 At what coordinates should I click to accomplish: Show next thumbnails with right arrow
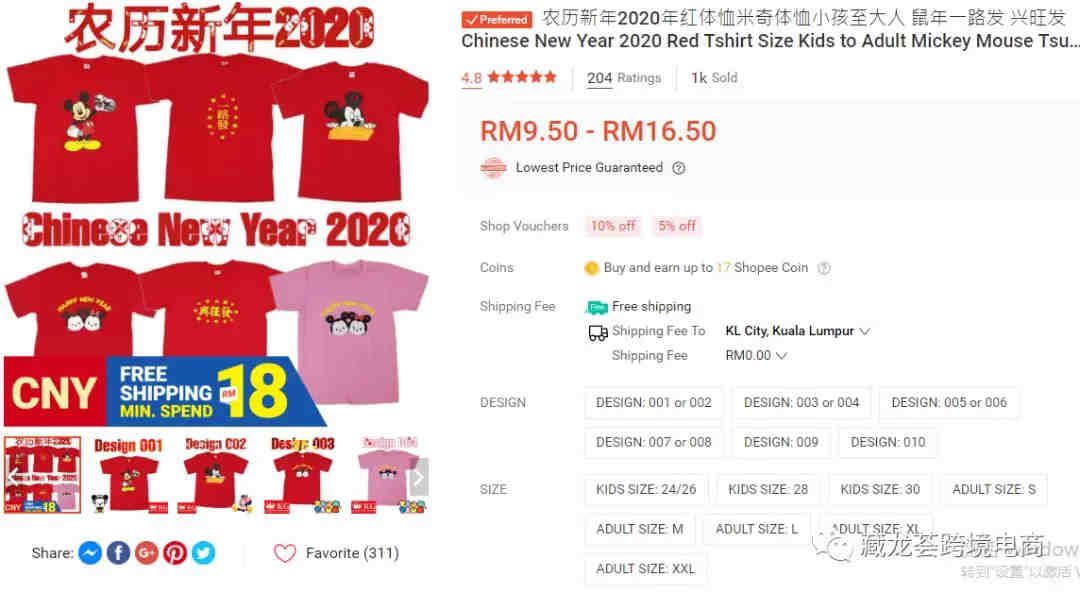point(418,477)
